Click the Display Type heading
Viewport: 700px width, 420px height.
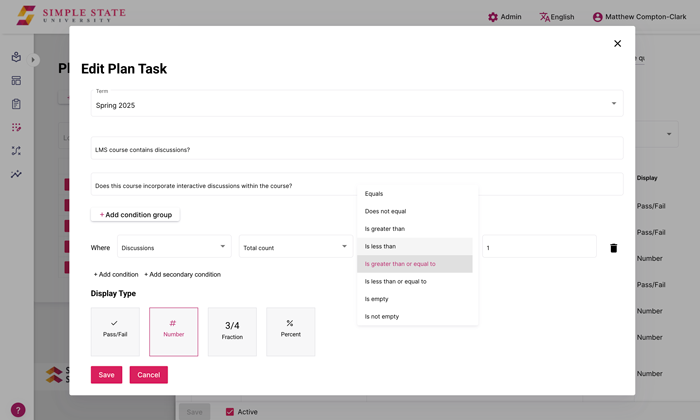[x=113, y=293]
